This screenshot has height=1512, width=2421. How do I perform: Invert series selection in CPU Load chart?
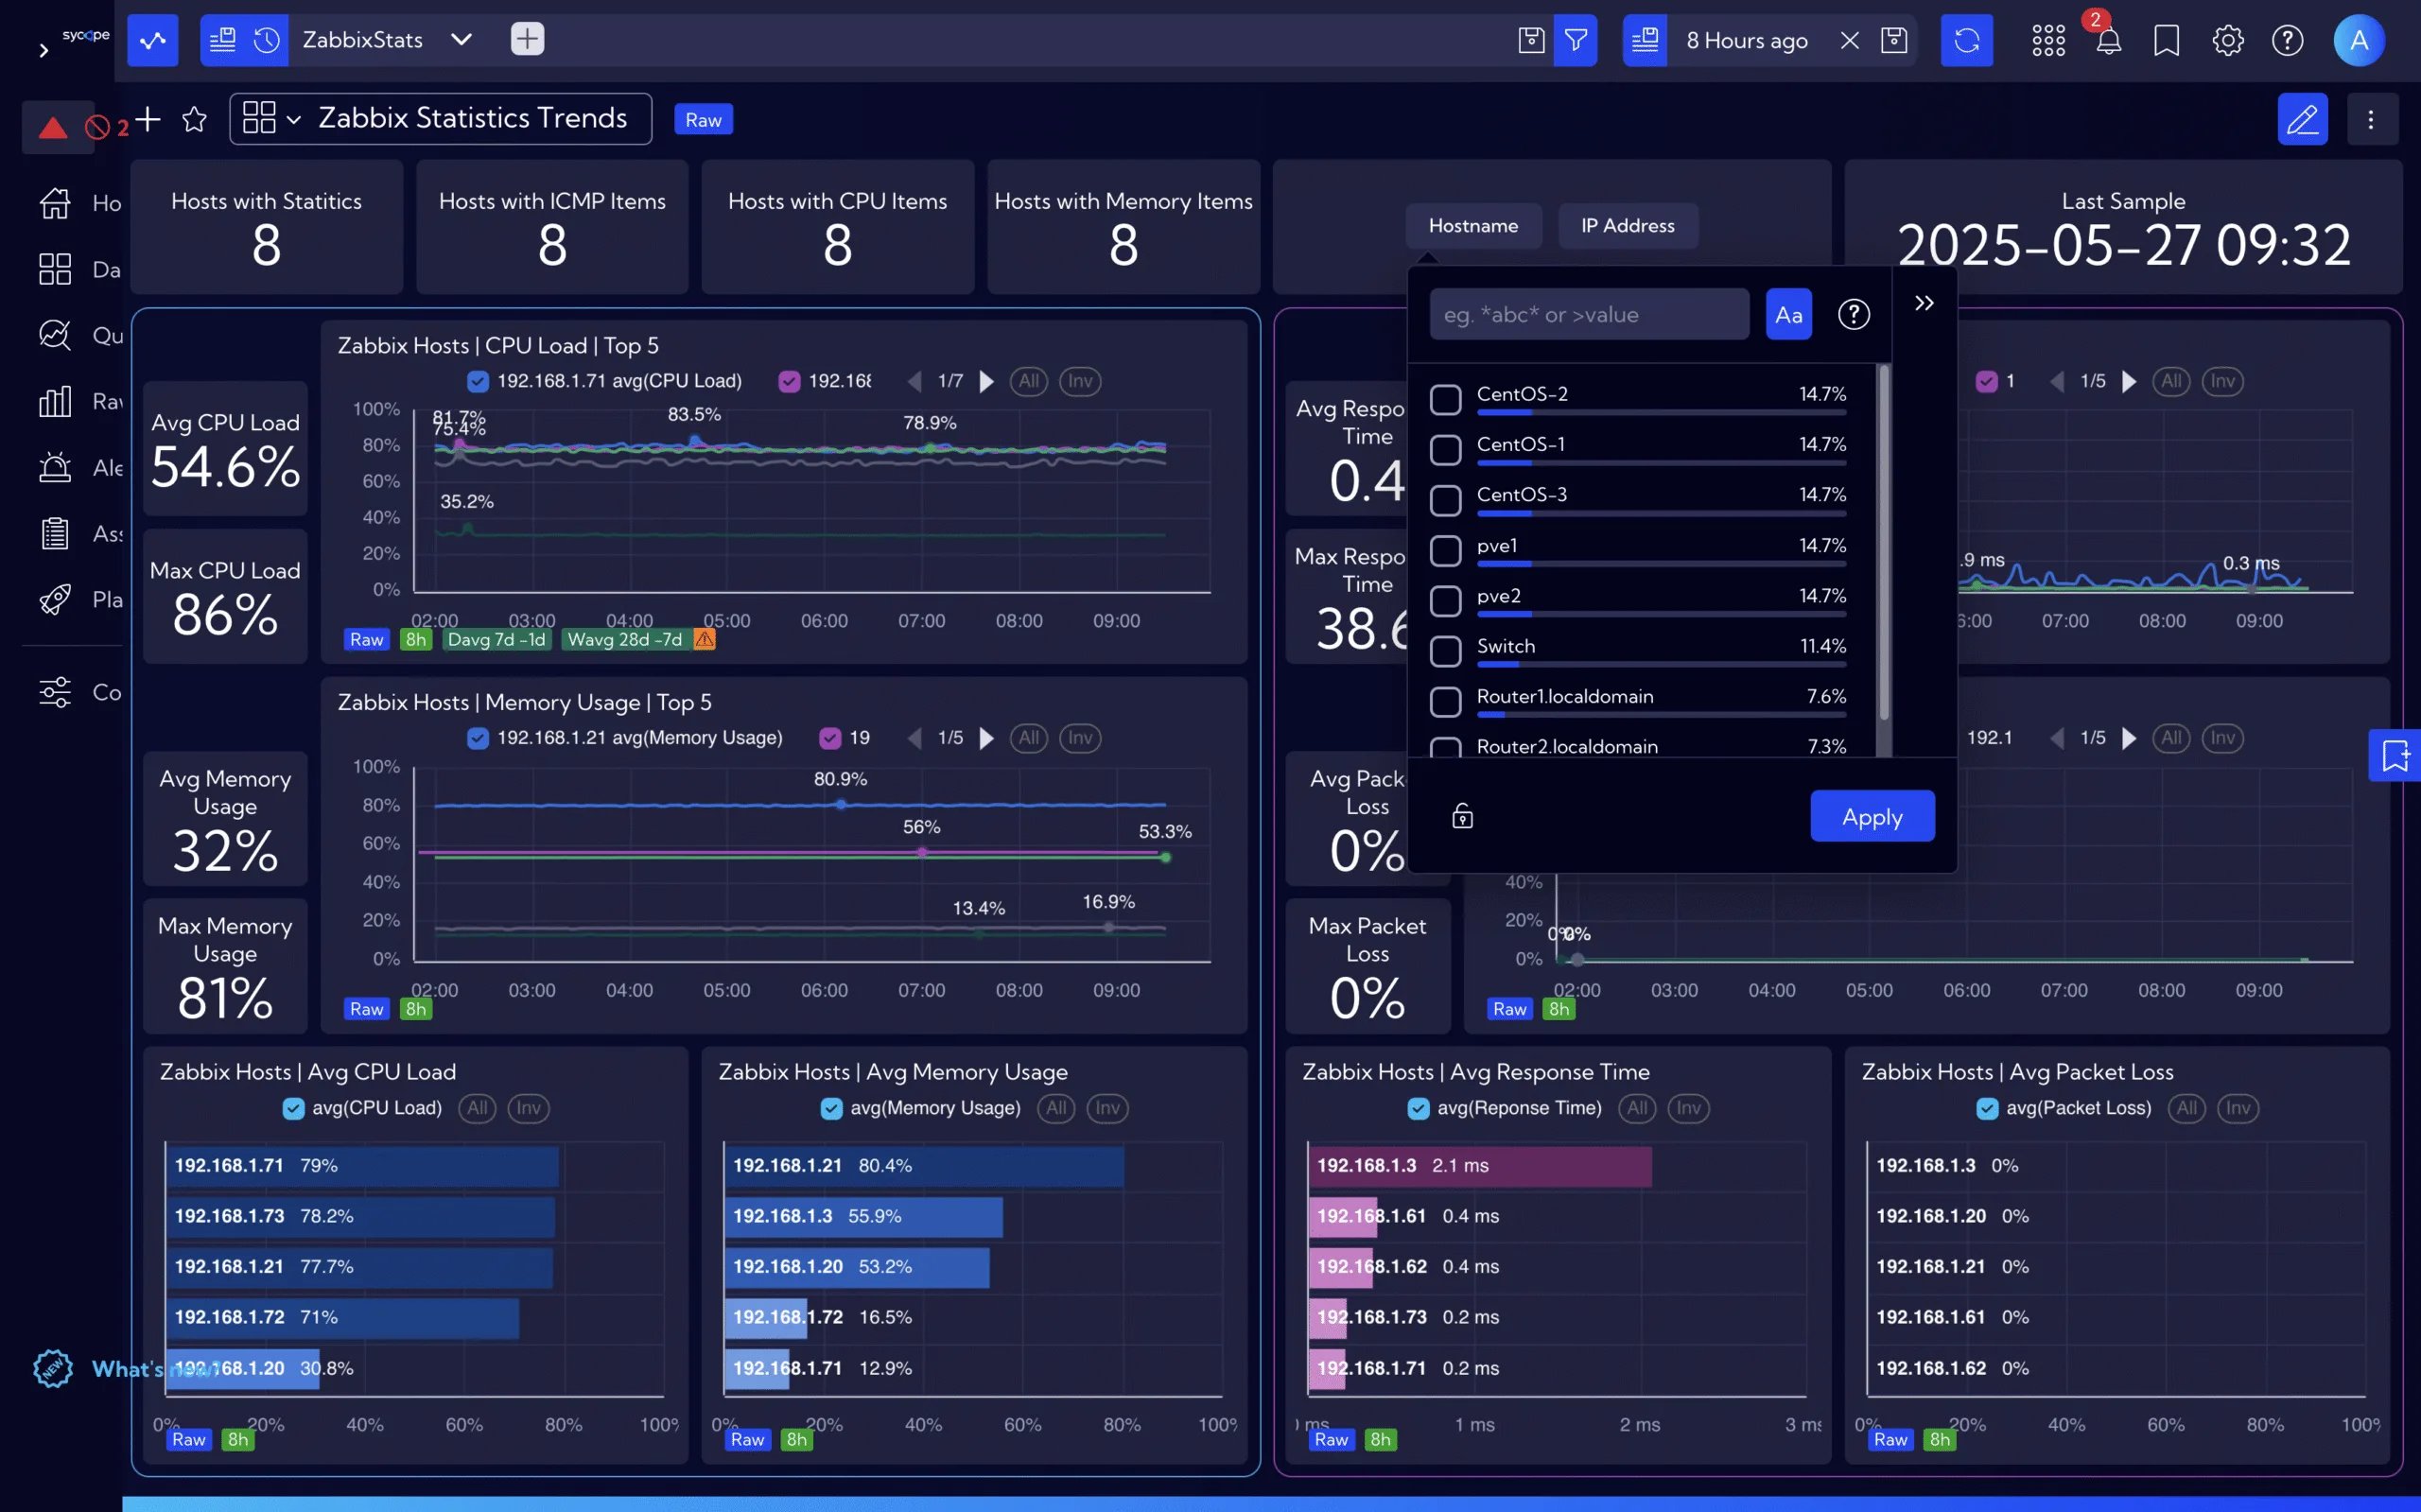(x=1080, y=381)
